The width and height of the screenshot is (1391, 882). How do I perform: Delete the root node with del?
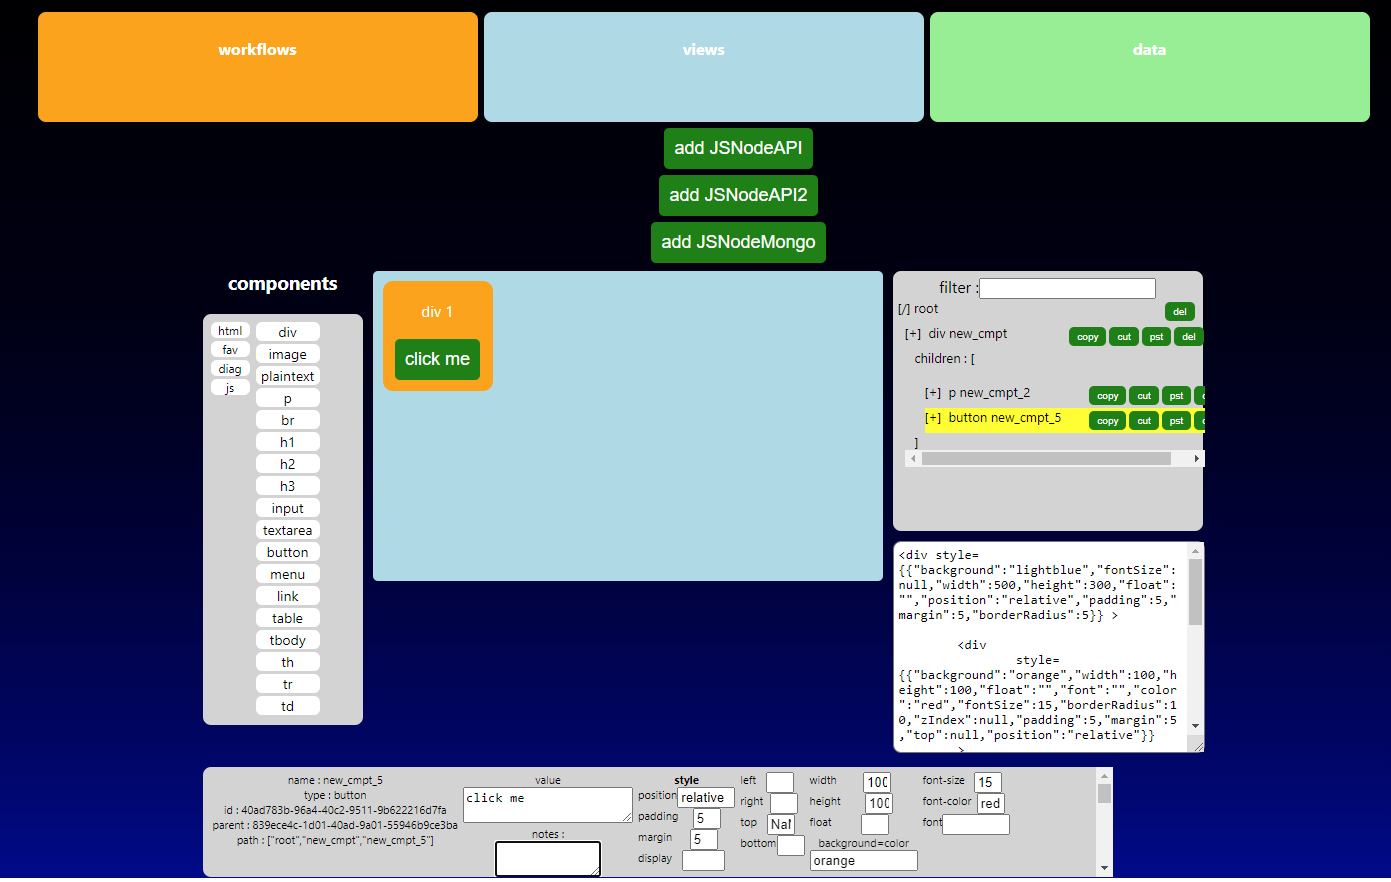tap(1180, 312)
